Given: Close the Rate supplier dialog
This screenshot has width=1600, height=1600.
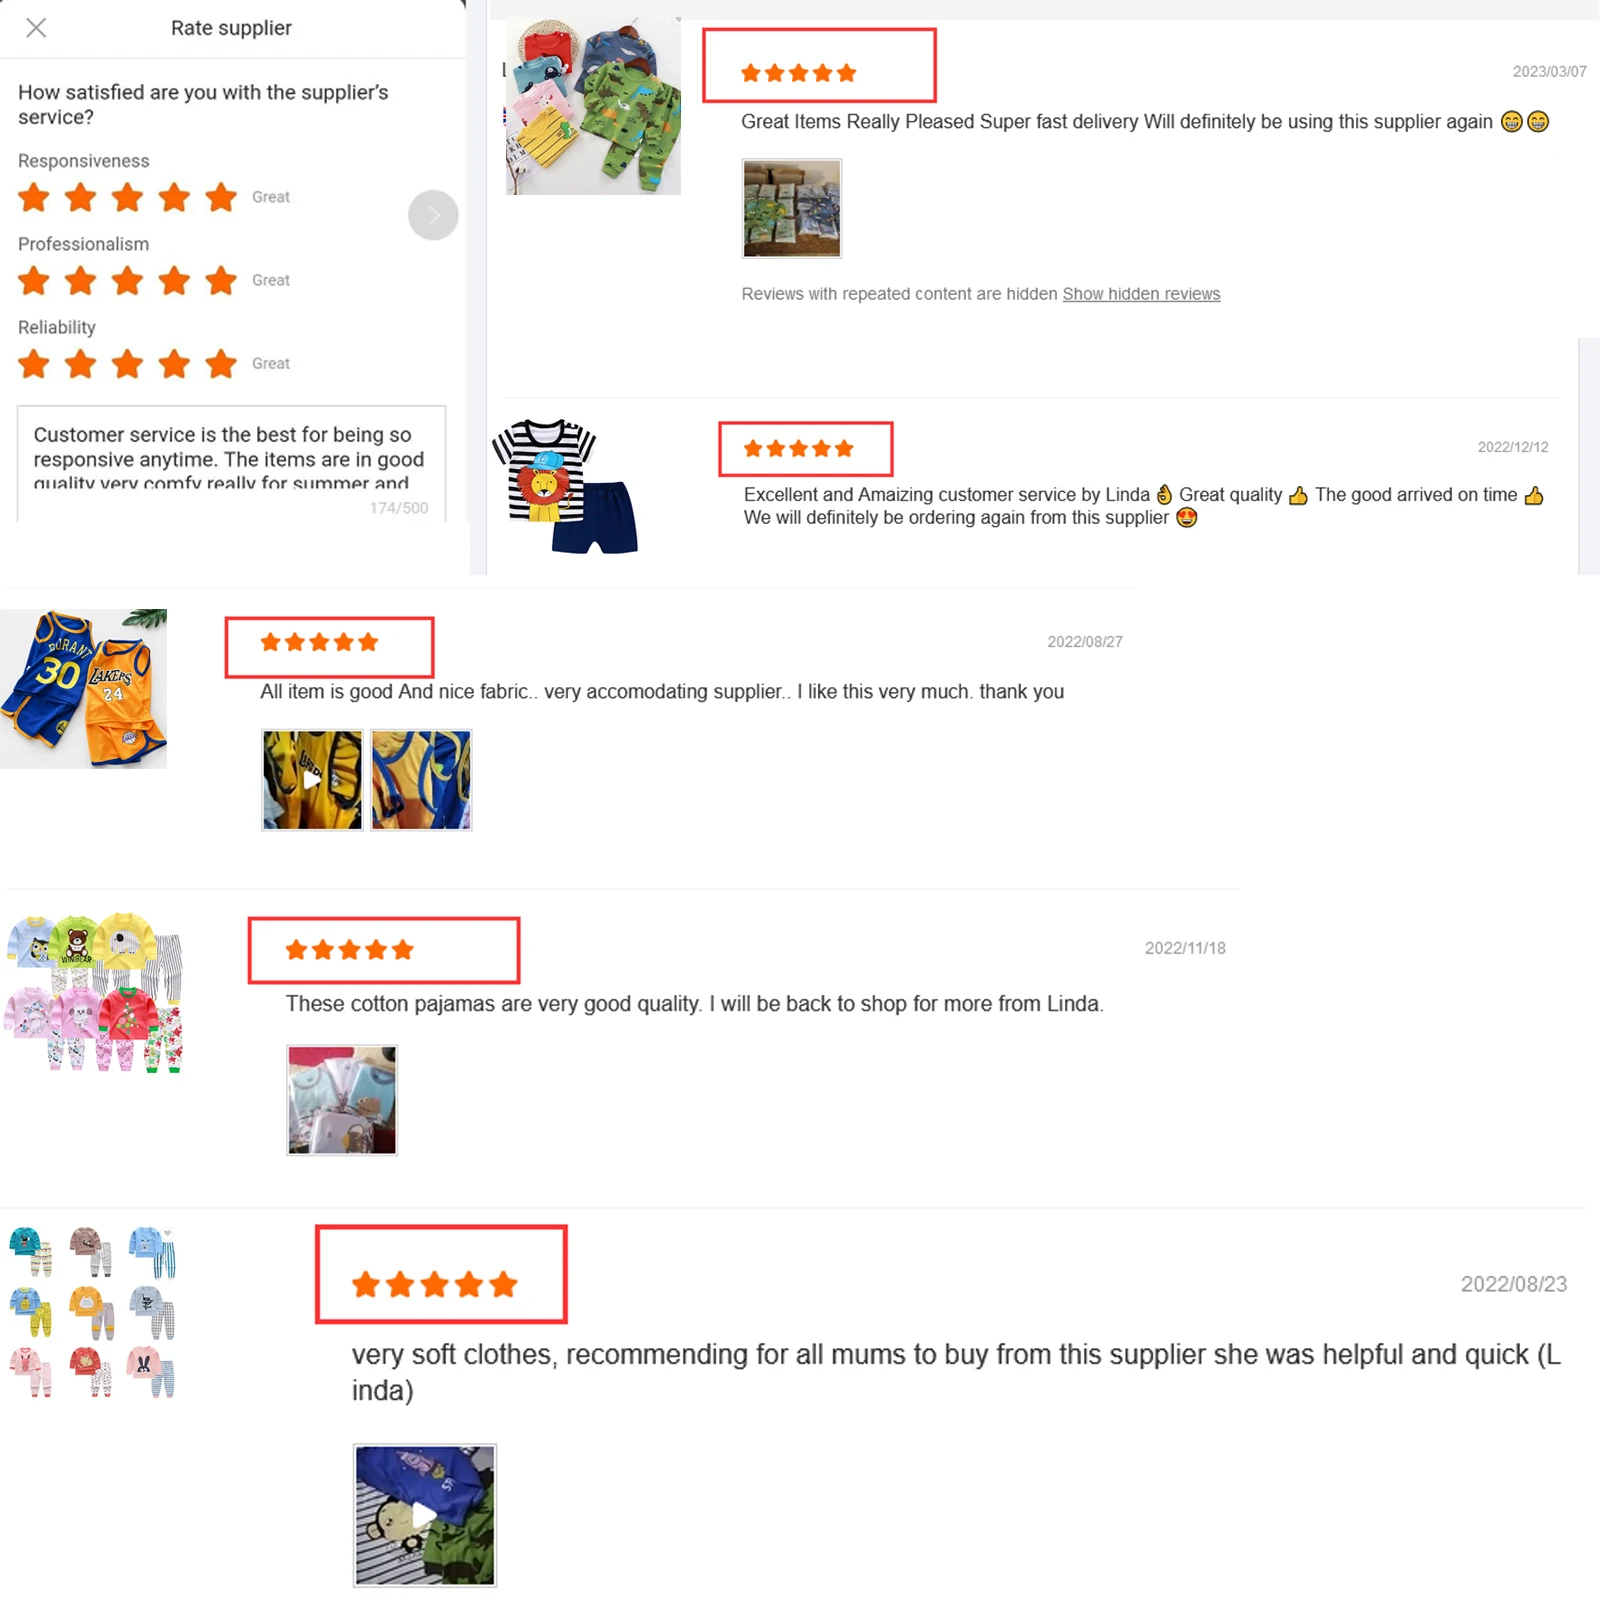Looking at the screenshot, I should [36, 28].
